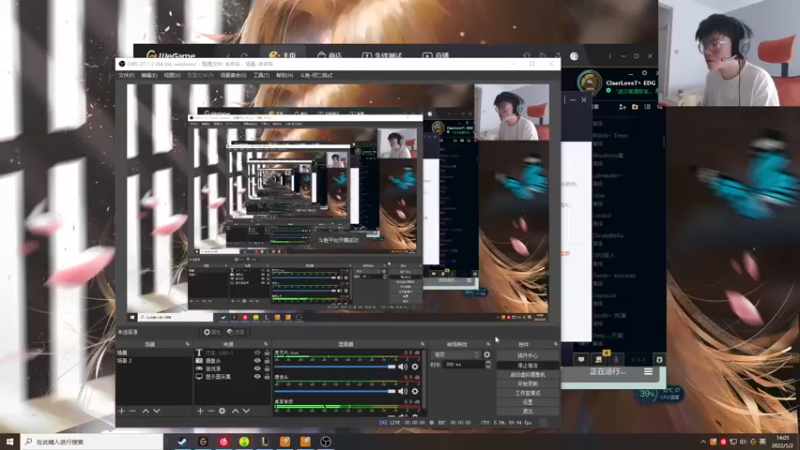Open settings gear for the second mixer channel
This screenshot has height=450, width=800.
[x=415, y=391]
